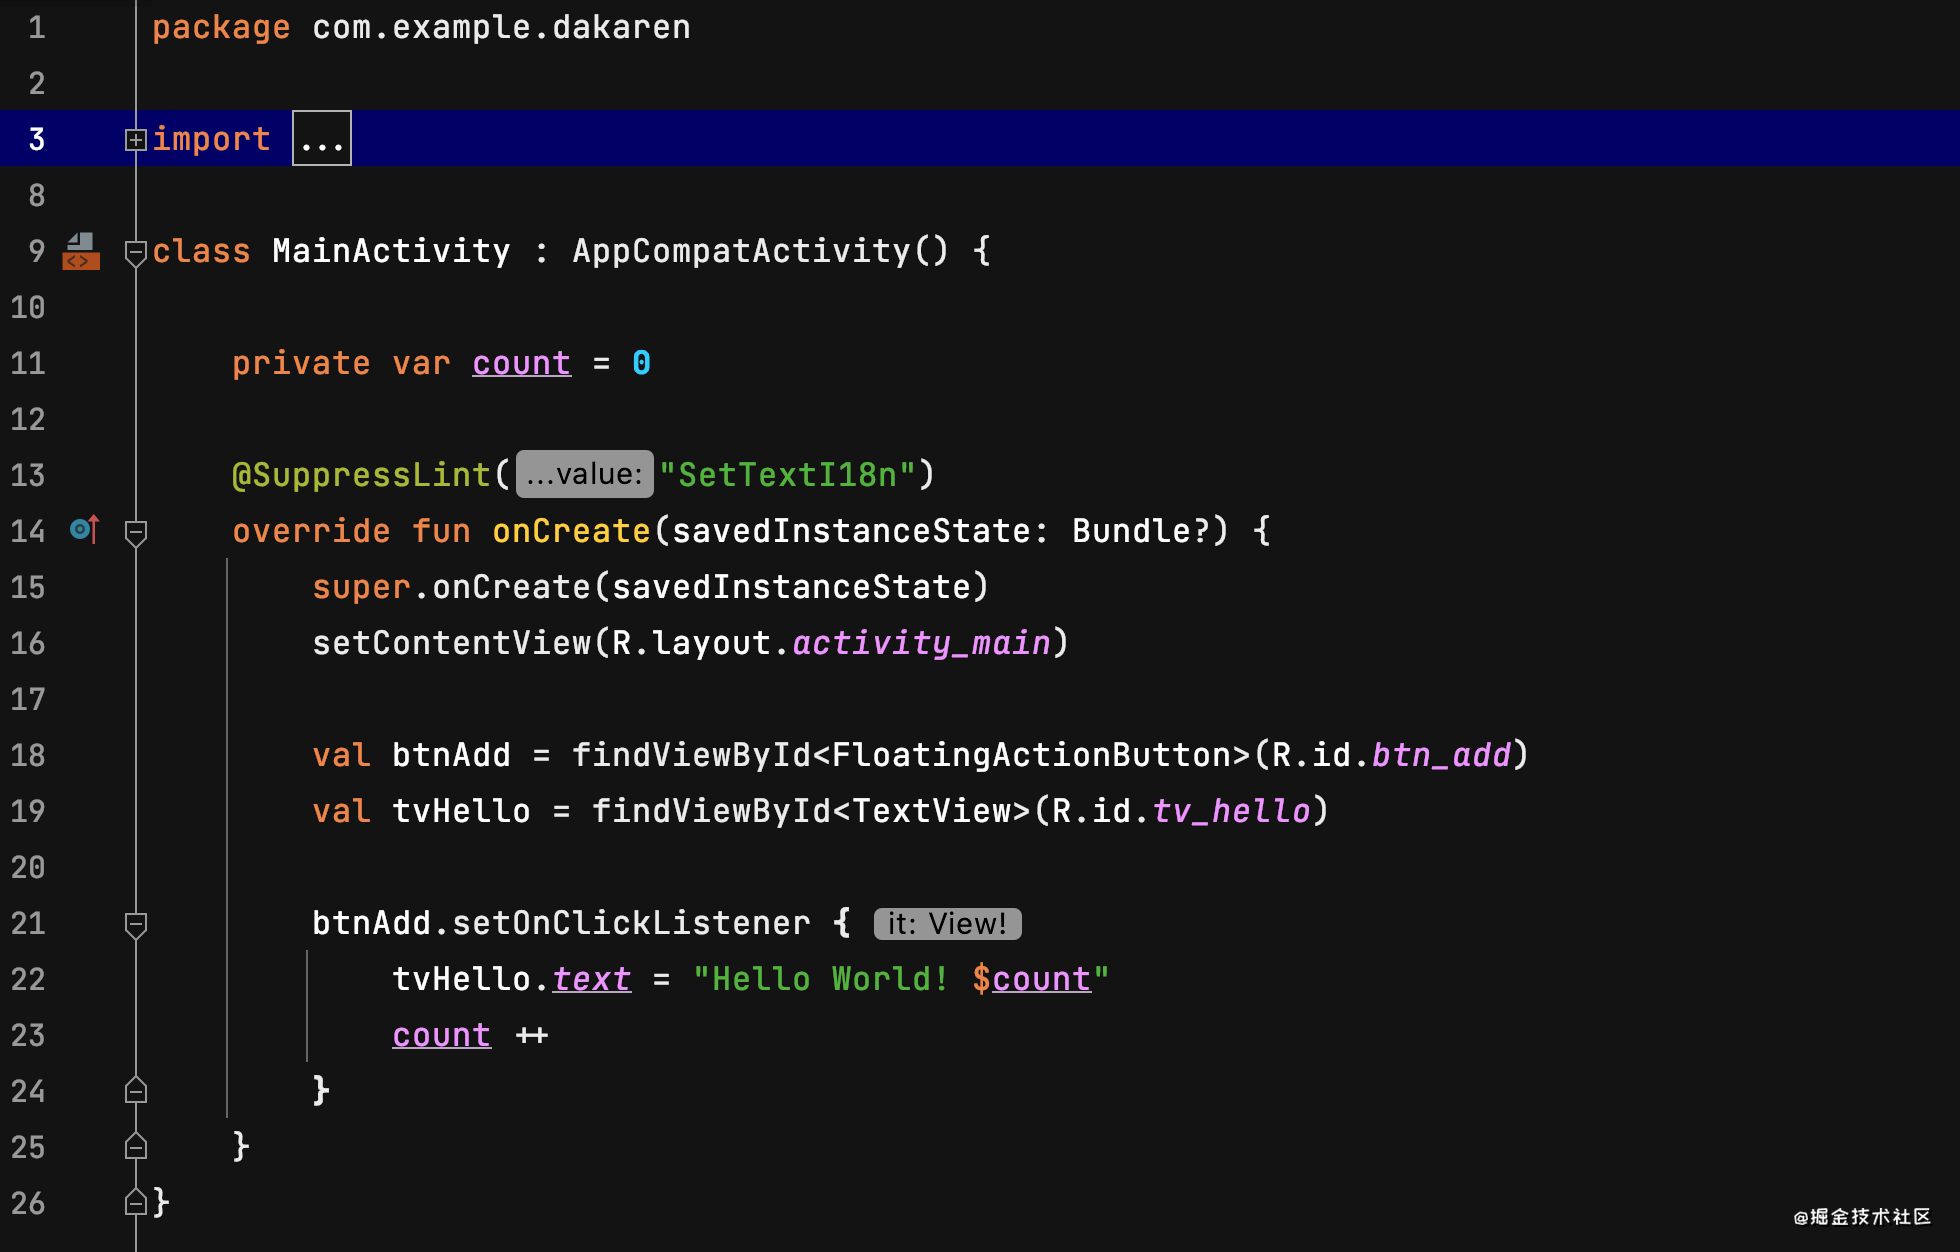Click the 'it: View!' inlay hint

947,923
